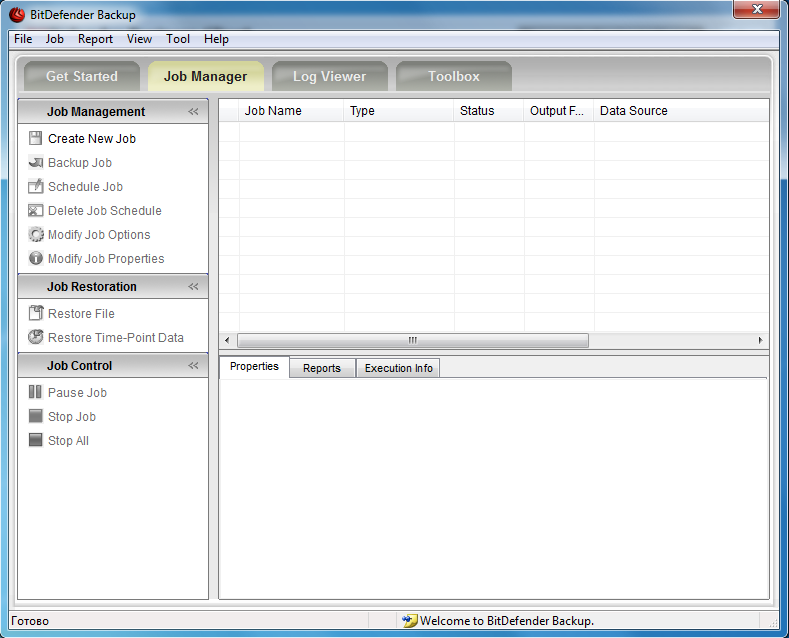Click the Готово status bar text
This screenshot has height=638, width=789.
pyautogui.click(x=30, y=621)
